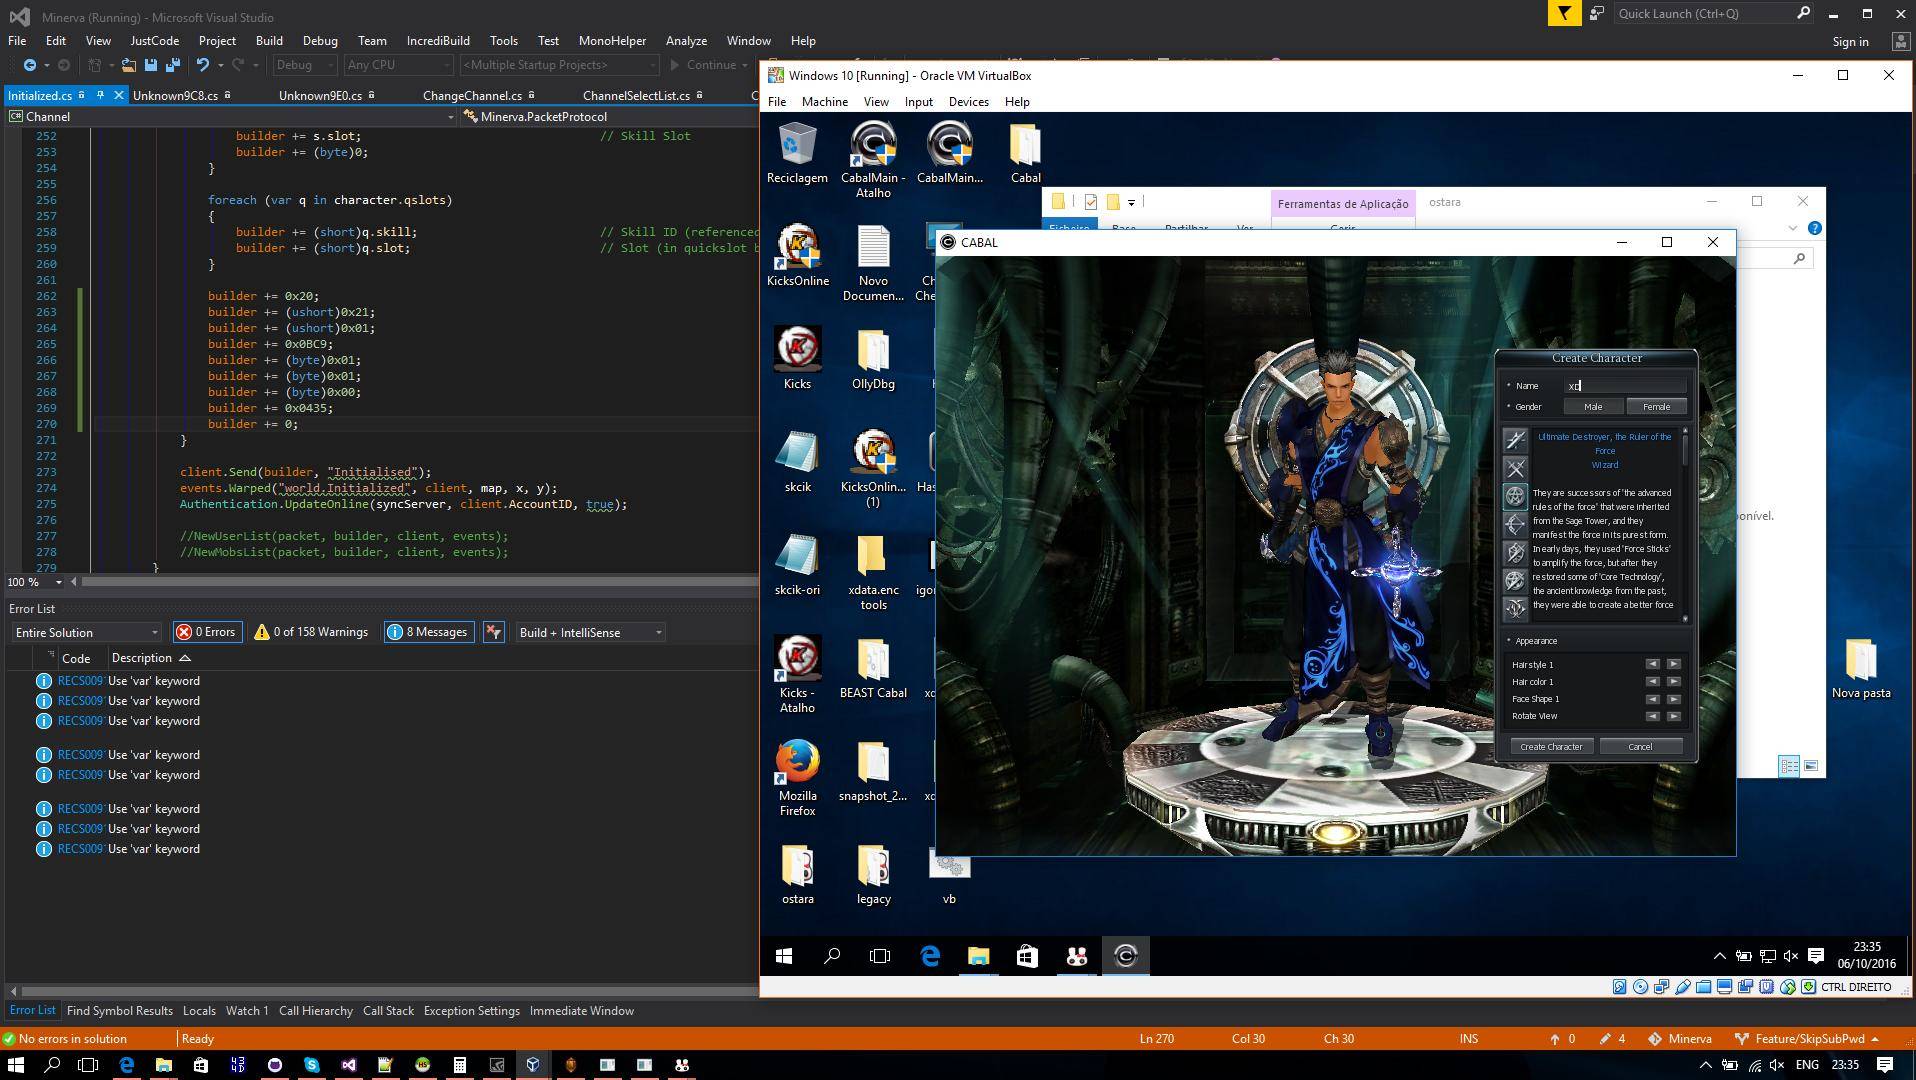Open the Entire Solution scope dropdown
Screen dimensions: 1916x1080
(86, 632)
